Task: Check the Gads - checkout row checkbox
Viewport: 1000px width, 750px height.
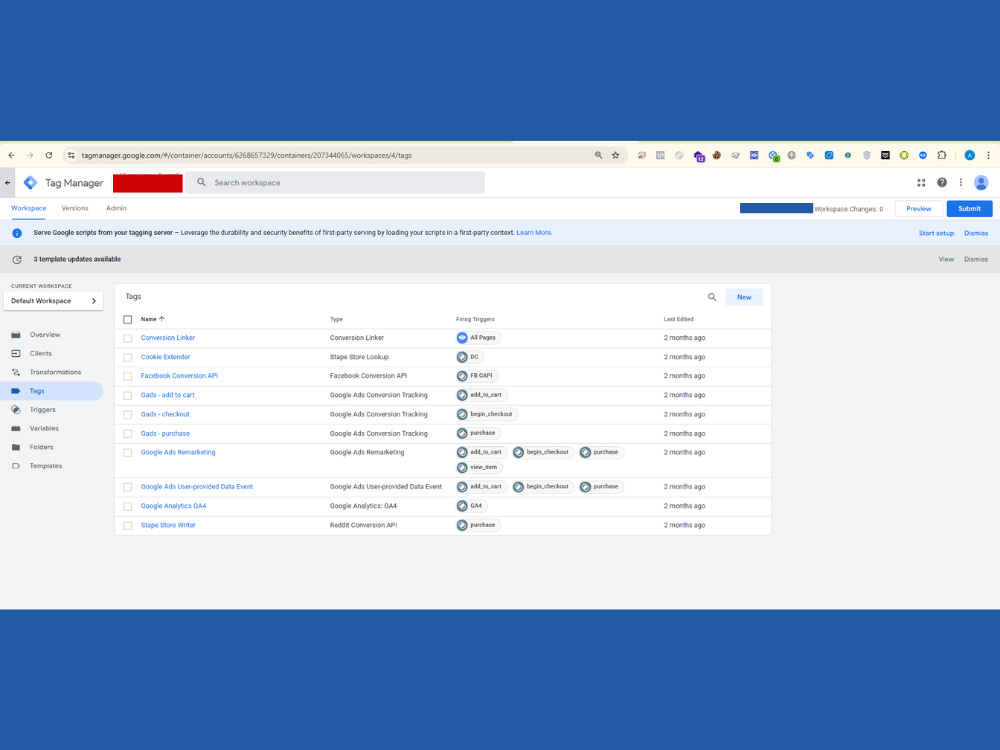Action: pos(128,415)
